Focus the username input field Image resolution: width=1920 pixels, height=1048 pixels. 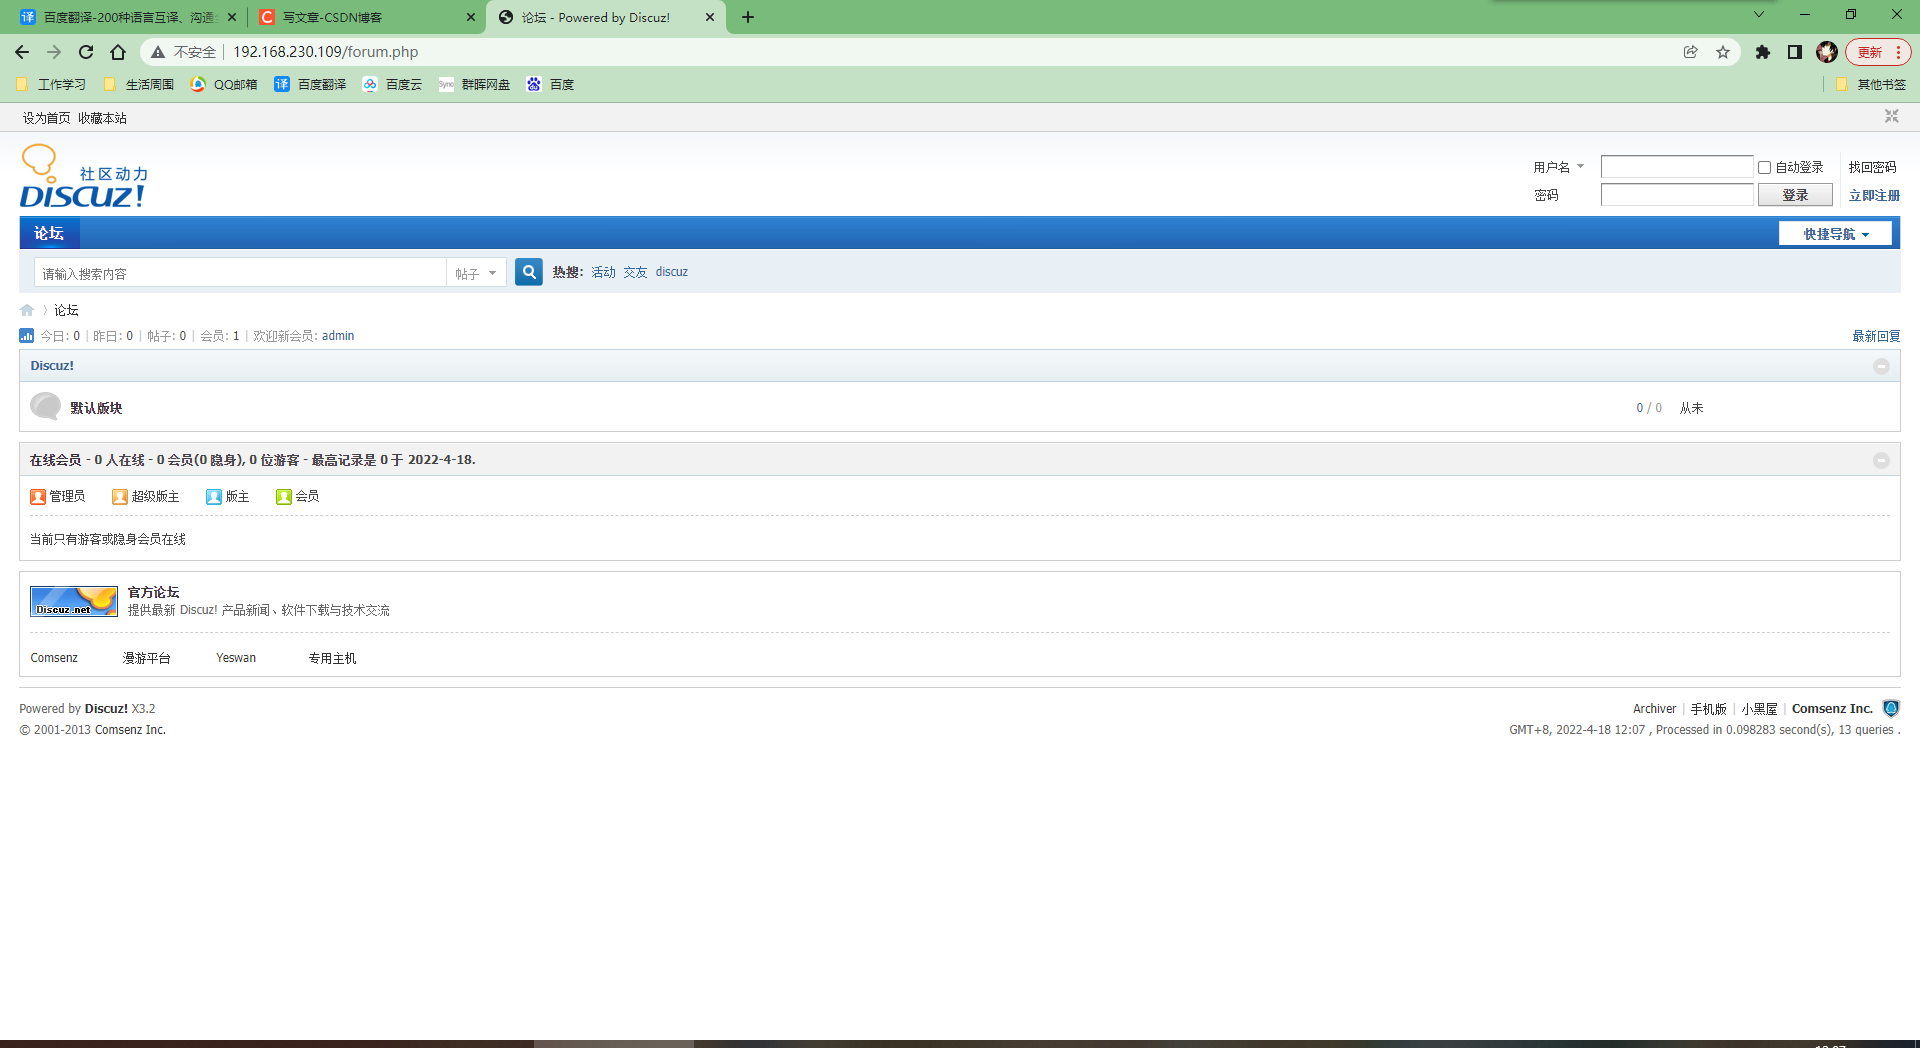[x=1677, y=167]
